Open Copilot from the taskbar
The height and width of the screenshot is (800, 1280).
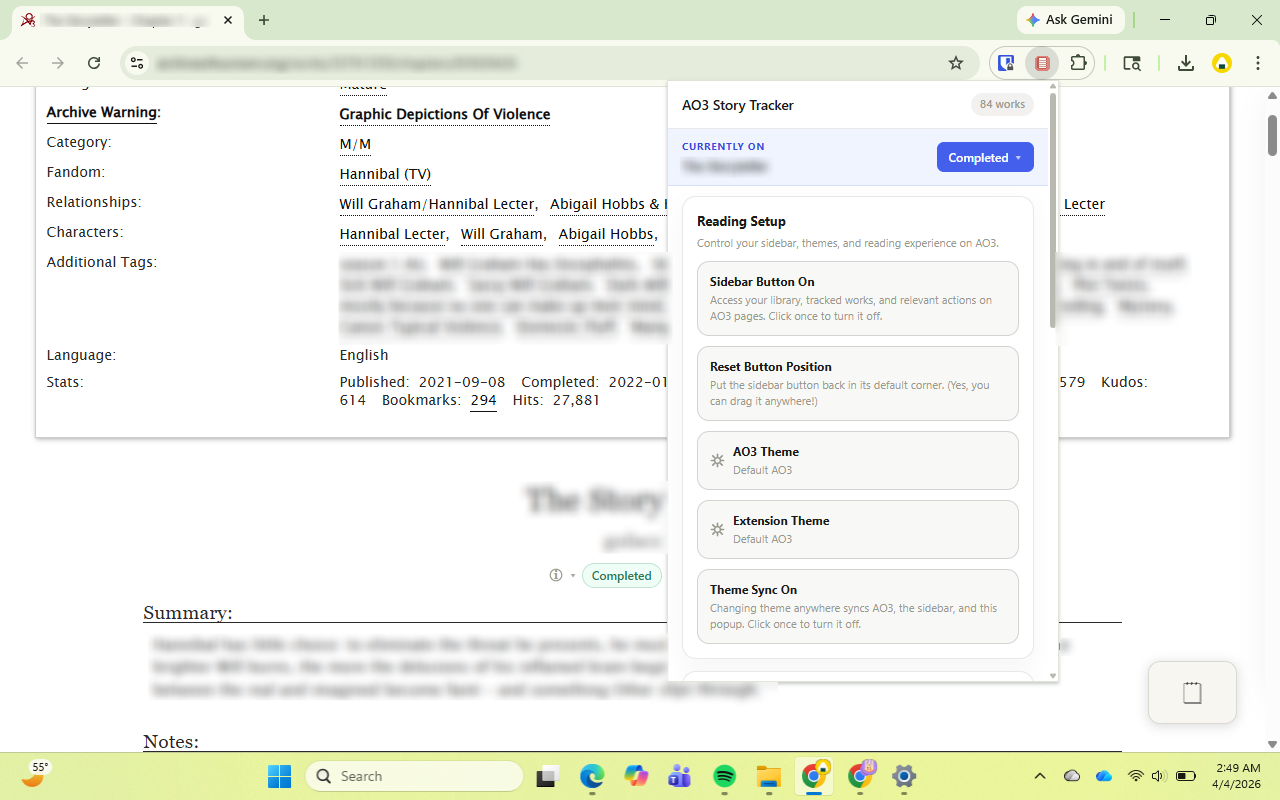(x=636, y=776)
